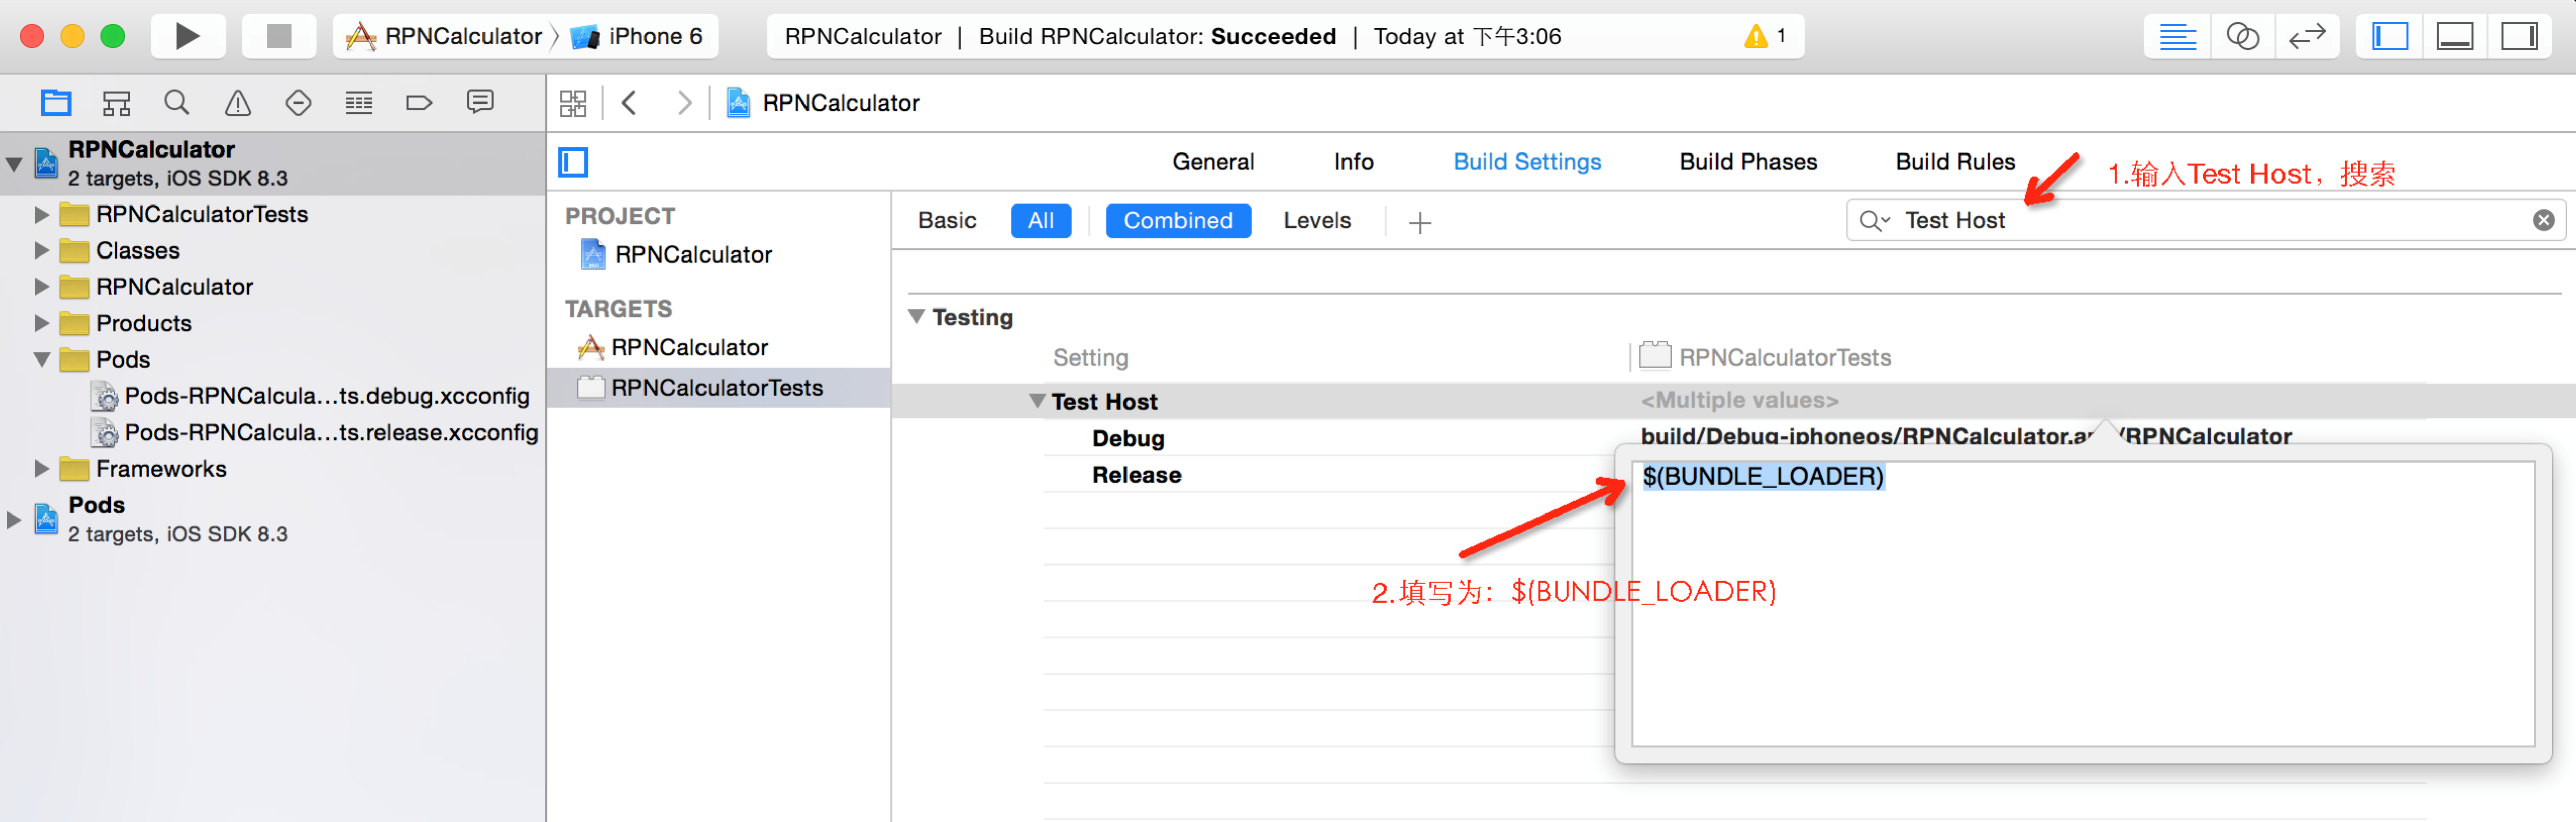Switch to the Build Phases tab
Image resolution: width=2576 pixels, height=822 pixels.
(1748, 162)
